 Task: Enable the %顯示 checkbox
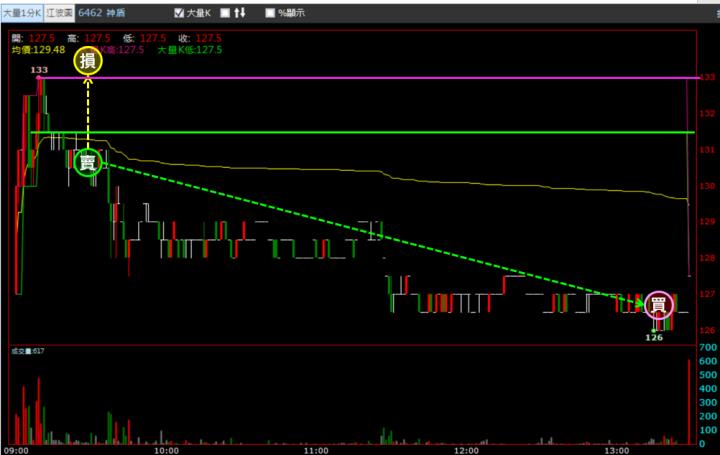click(x=271, y=13)
